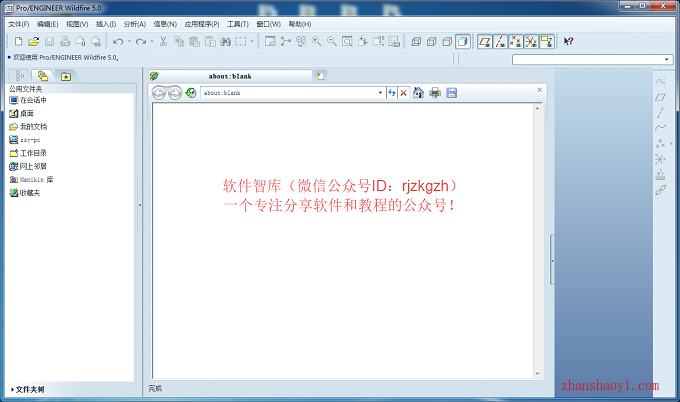Toggle spin center icon
This screenshot has width=680, height=402.
pyautogui.click(x=285, y=41)
